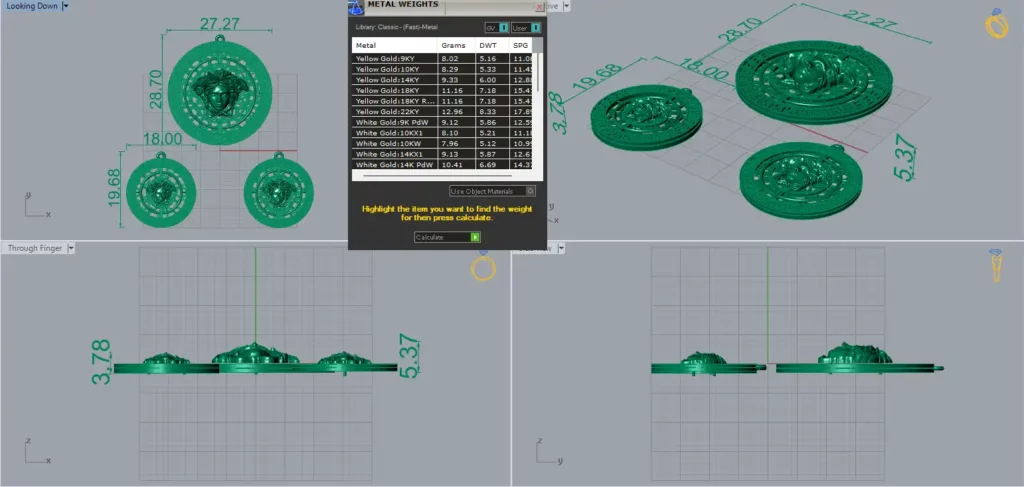Select the bottom-right small pendant in Looking Down

coord(279,192)
